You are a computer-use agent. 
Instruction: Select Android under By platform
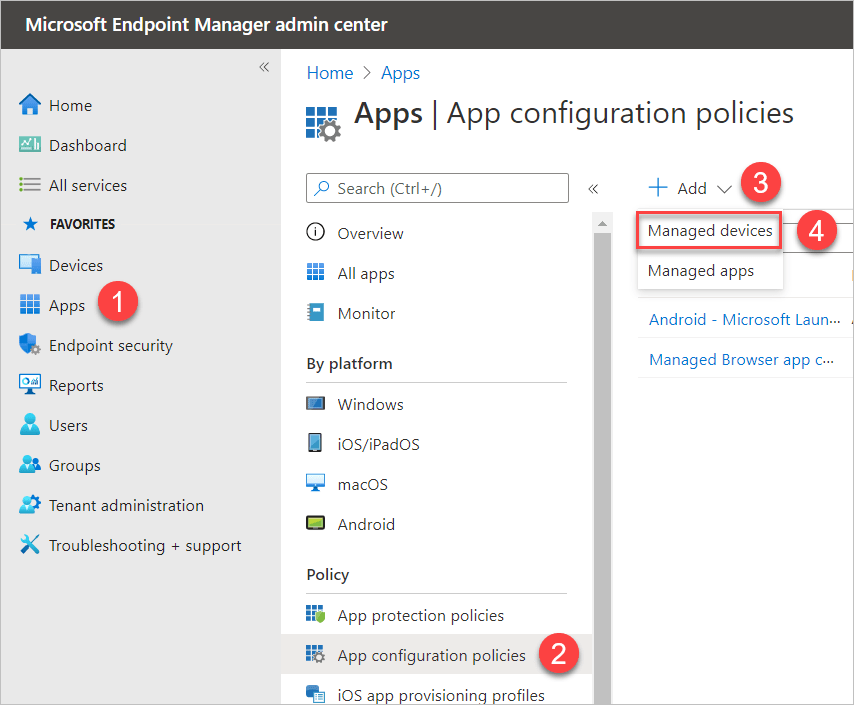(x=366, y=525)
